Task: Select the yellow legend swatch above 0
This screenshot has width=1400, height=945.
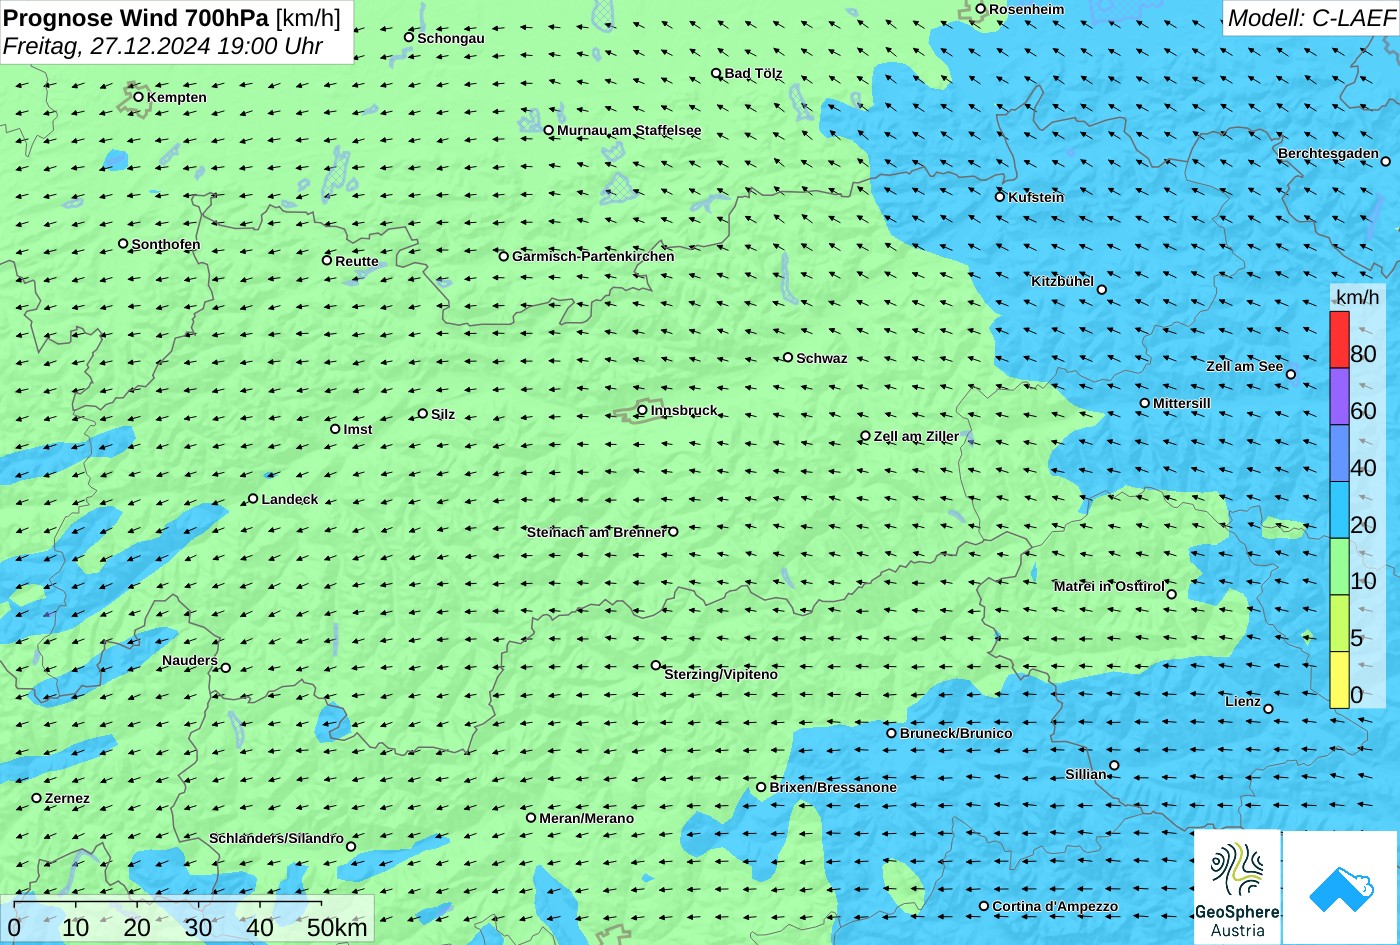Action: [1339, 680]
